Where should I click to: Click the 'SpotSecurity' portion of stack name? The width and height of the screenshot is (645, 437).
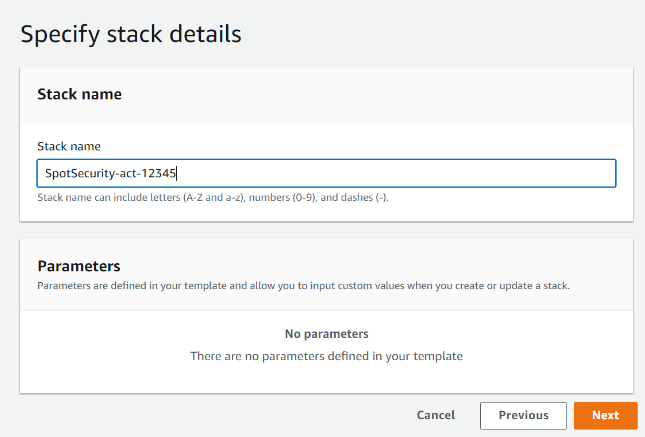77,173
